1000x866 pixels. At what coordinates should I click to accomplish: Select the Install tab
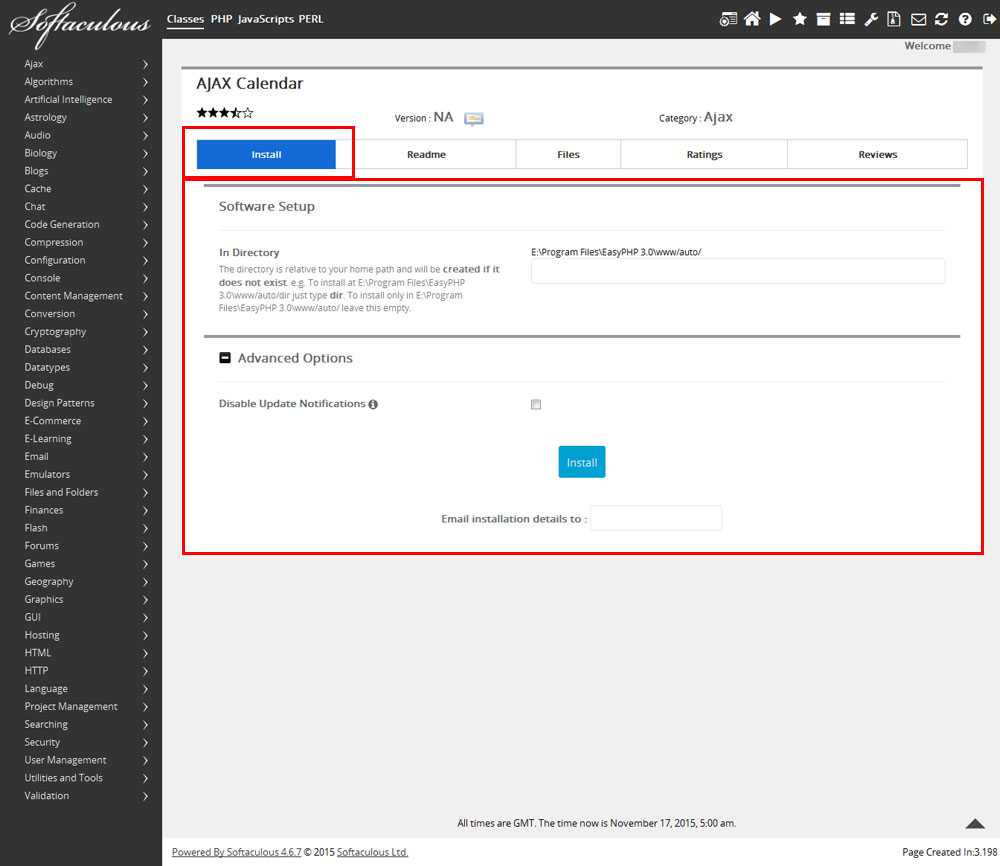pyautogui.click(x=266, y=154)
